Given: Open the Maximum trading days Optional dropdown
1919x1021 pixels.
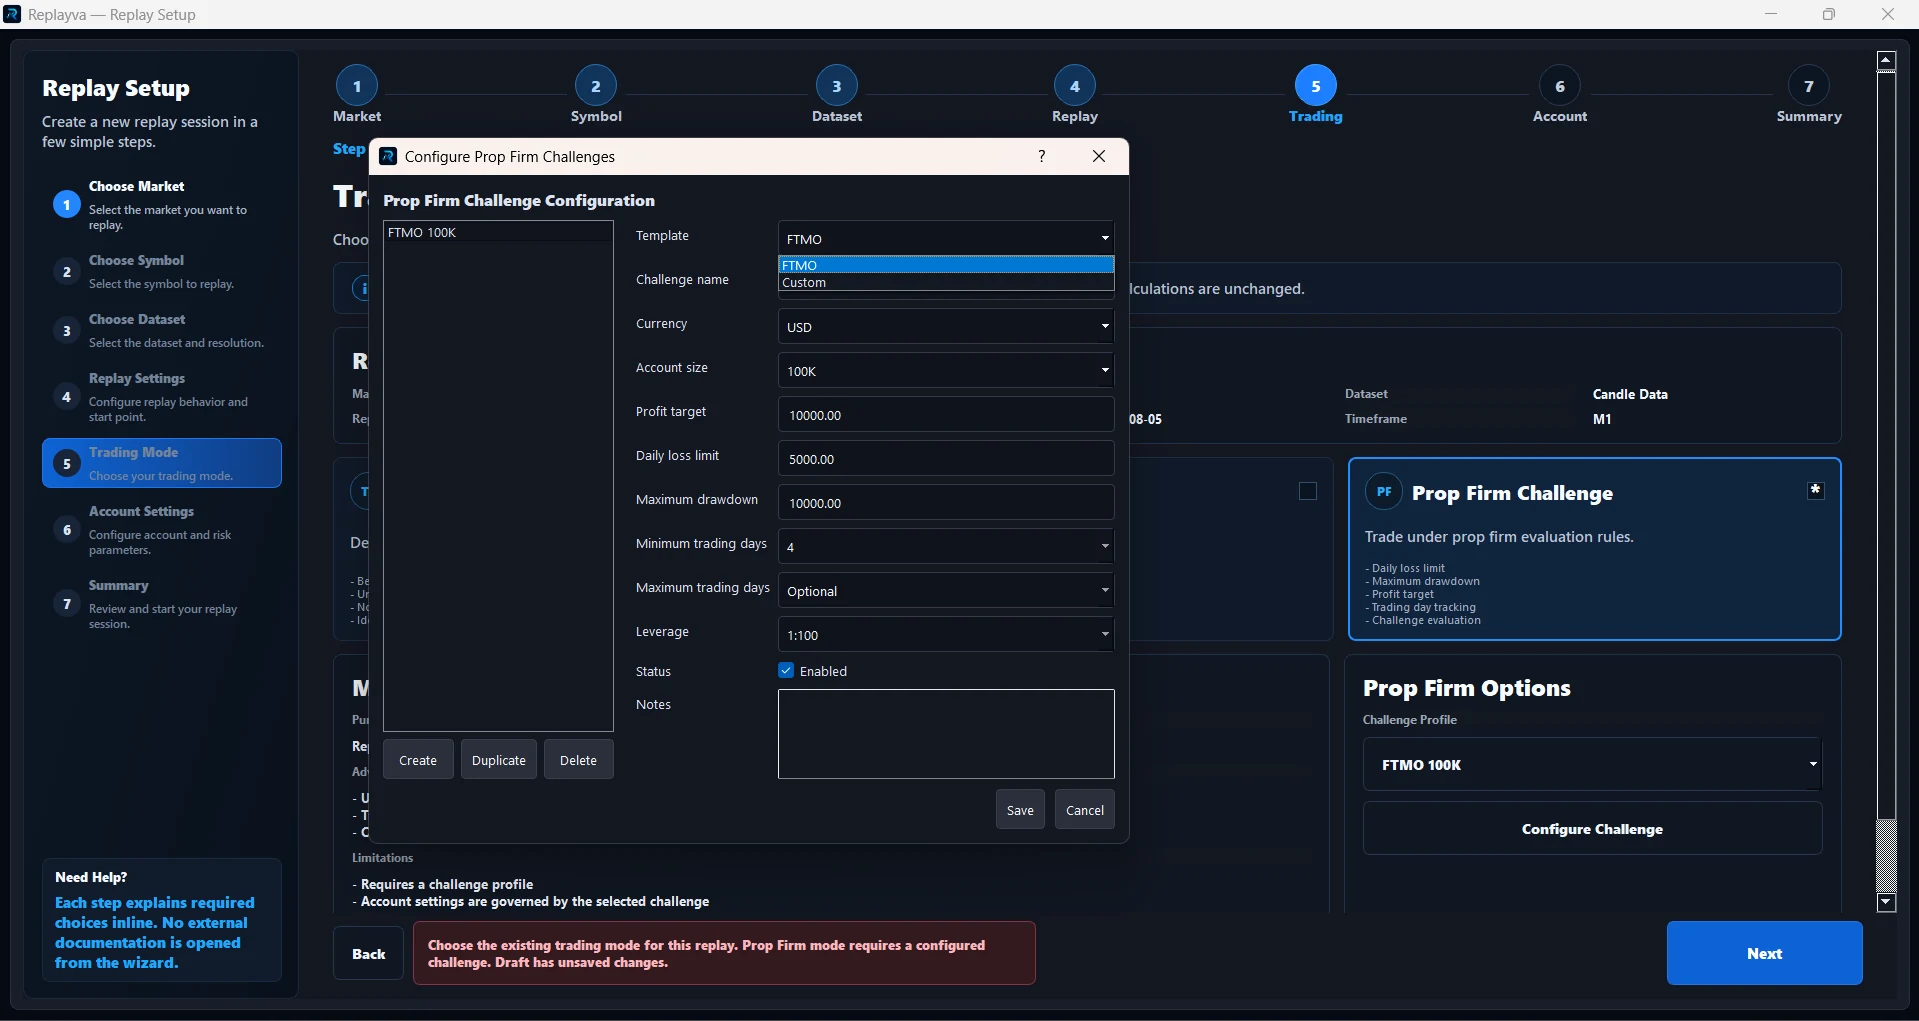Looking at the screenshot, I should pos(946,590).
